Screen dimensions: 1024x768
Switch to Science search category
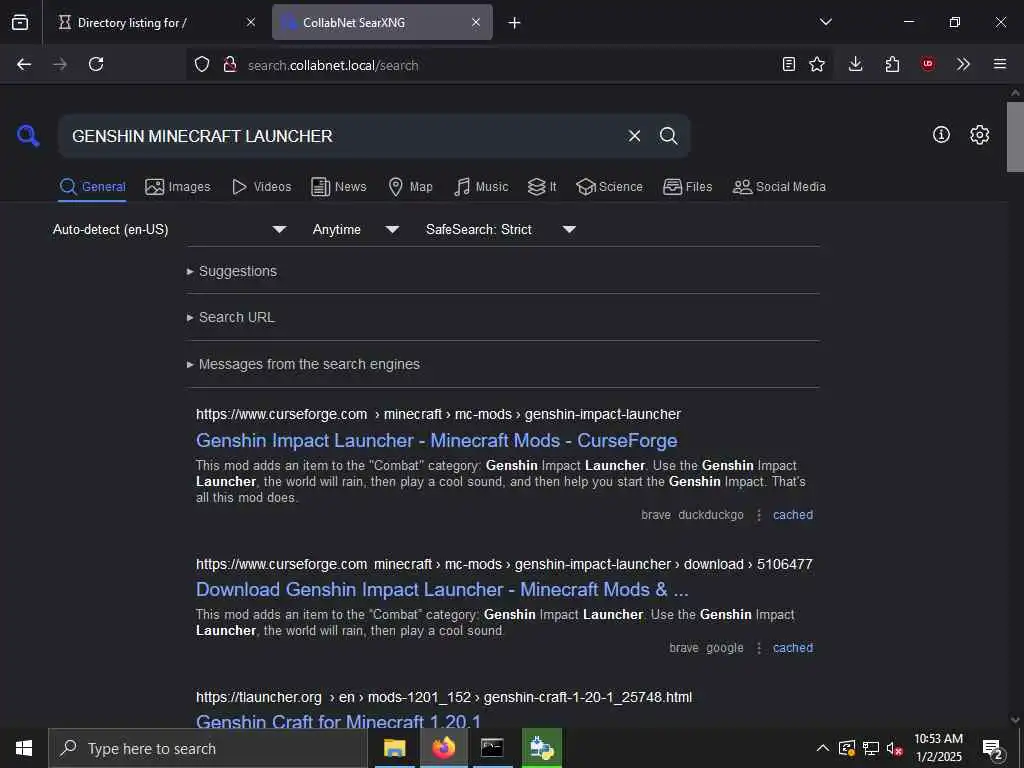pyautogui.click(x=609, y=187)
